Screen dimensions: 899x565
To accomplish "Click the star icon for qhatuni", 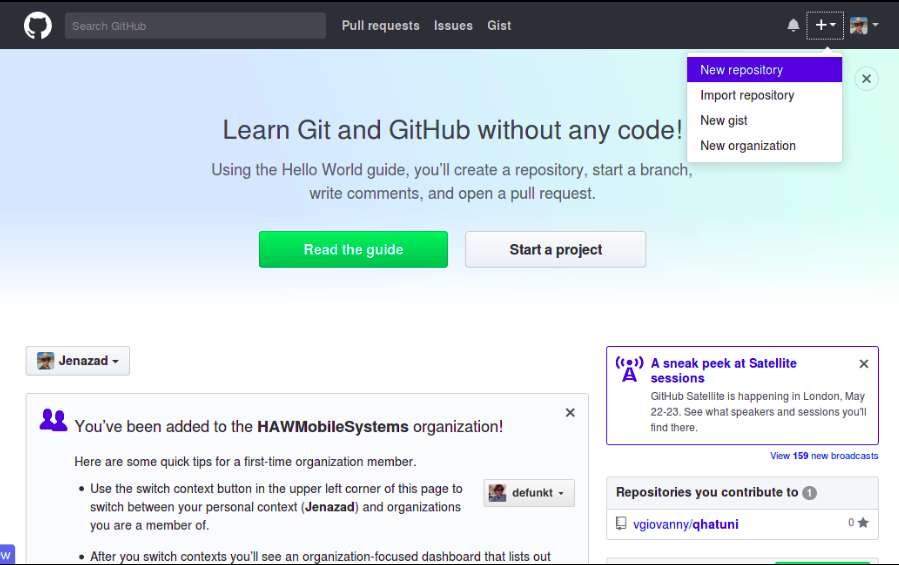I will 863,523.
